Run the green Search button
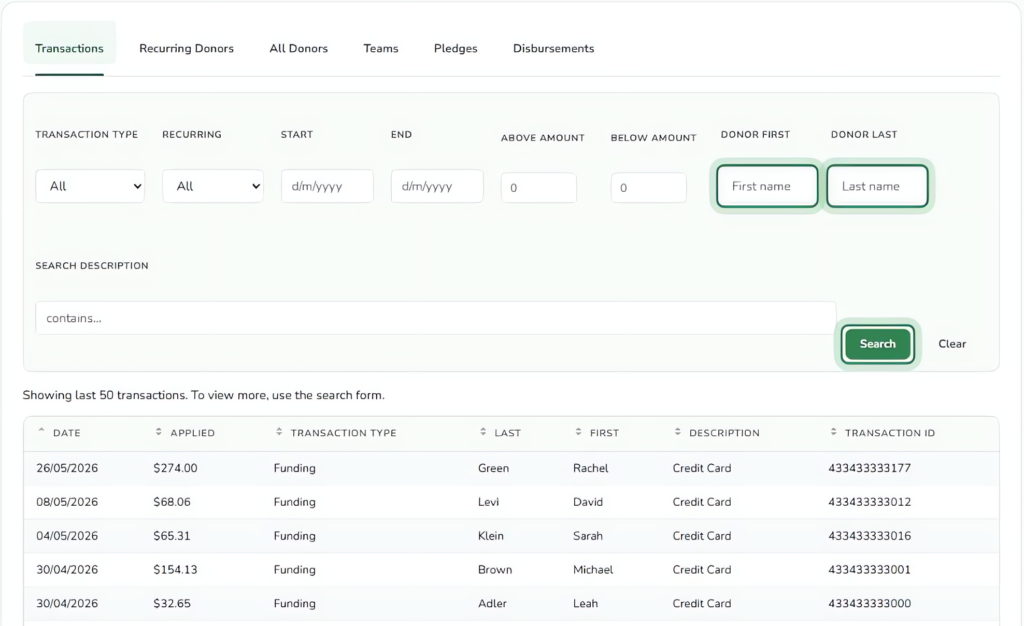The height and width of the screenshot is (626, 1024). pyautogui.click(x=878, y=344)
